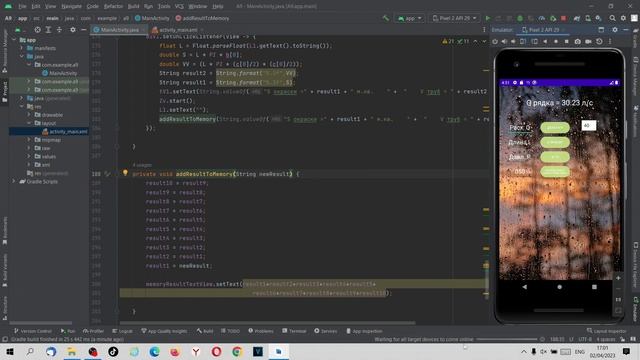
Task: Open Windows Start menu
Action: (x=9, y=351)
